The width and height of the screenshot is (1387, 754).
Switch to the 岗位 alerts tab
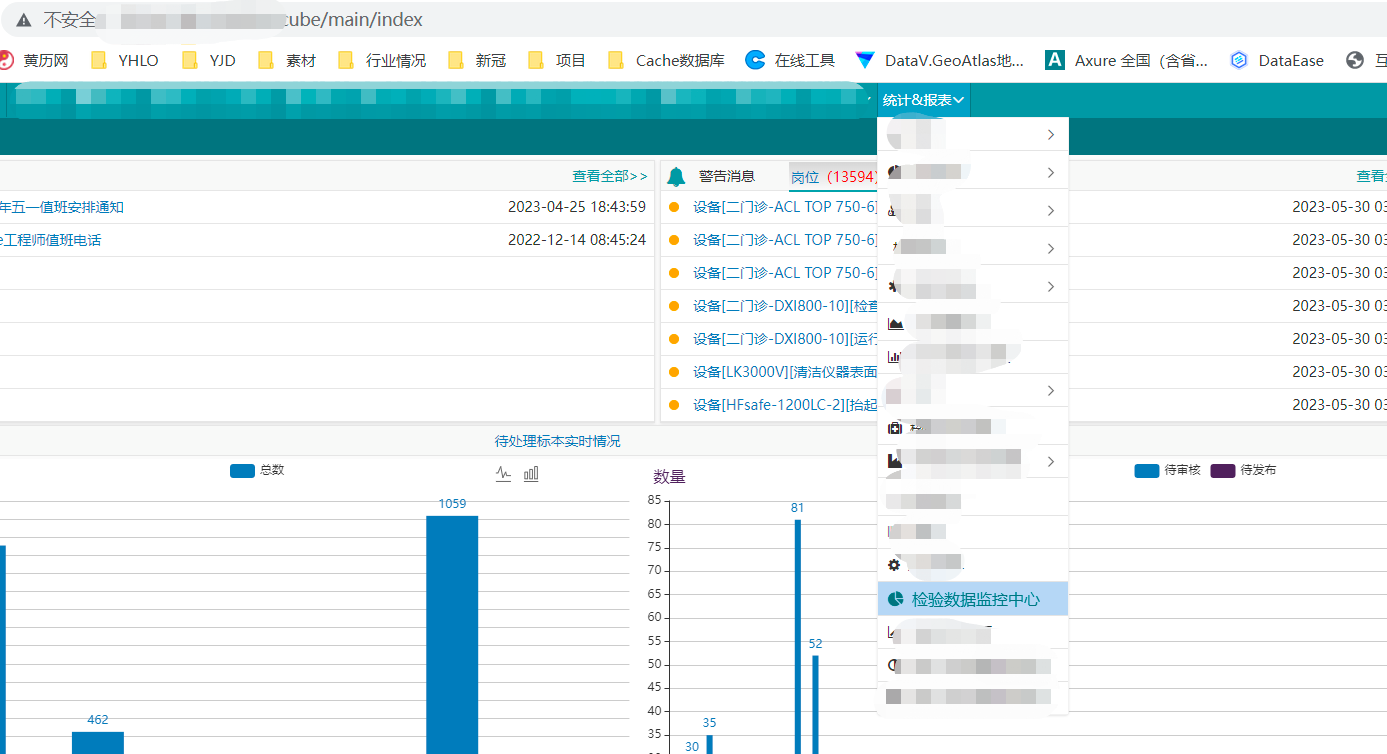click(805, 177)
